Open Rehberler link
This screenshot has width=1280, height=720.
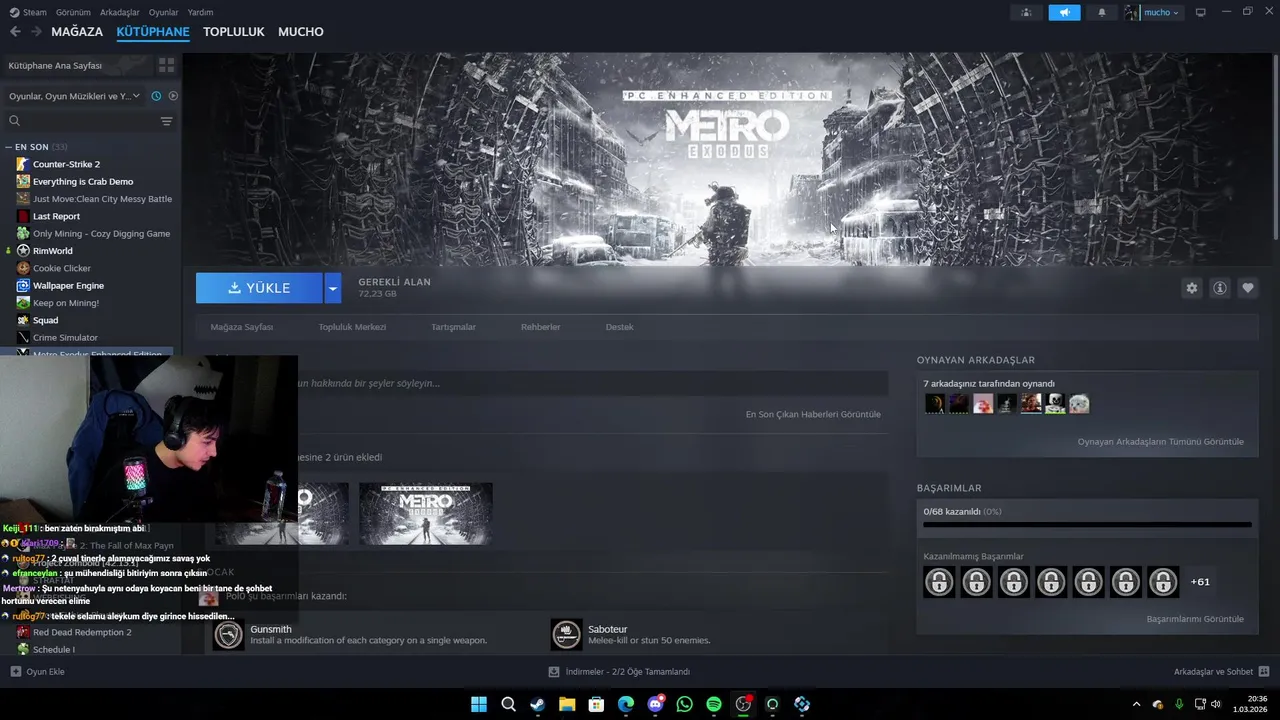[x=541, y=327]
